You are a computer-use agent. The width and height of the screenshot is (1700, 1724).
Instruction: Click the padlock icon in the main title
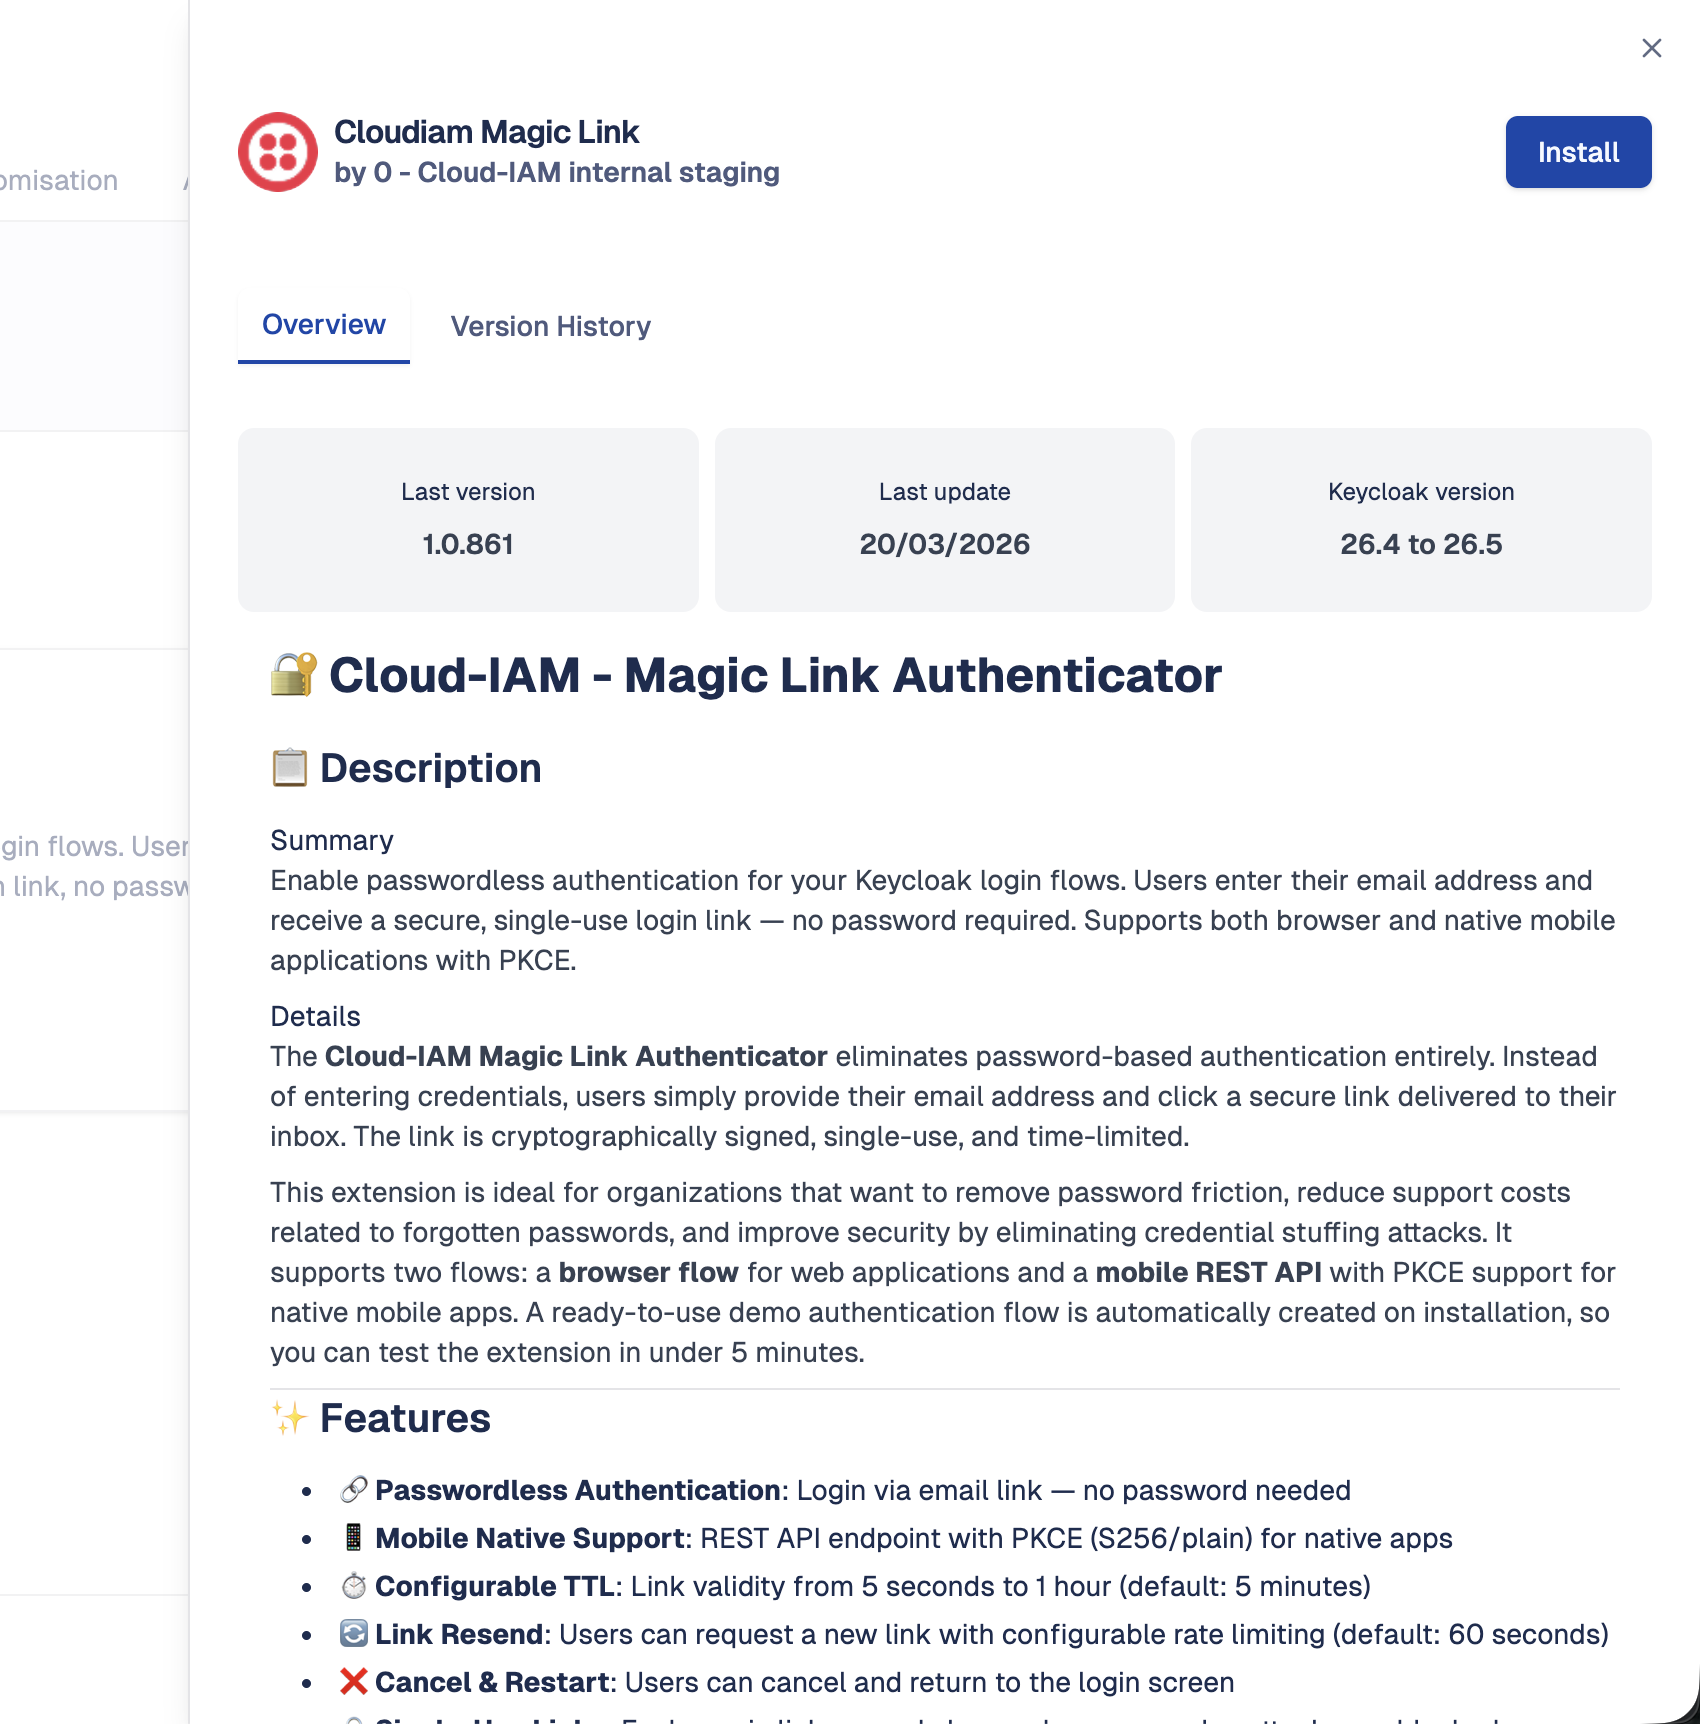coord(292,675)
